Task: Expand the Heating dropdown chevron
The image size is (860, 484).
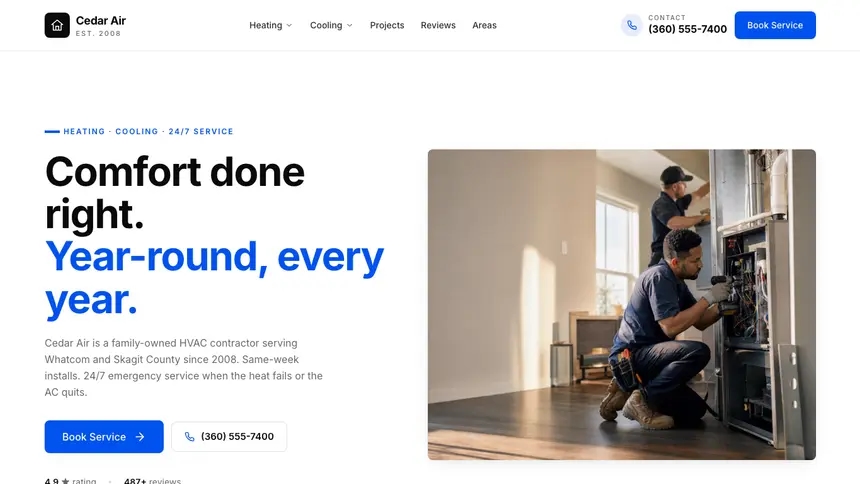Action: click(x=289, y=25)
